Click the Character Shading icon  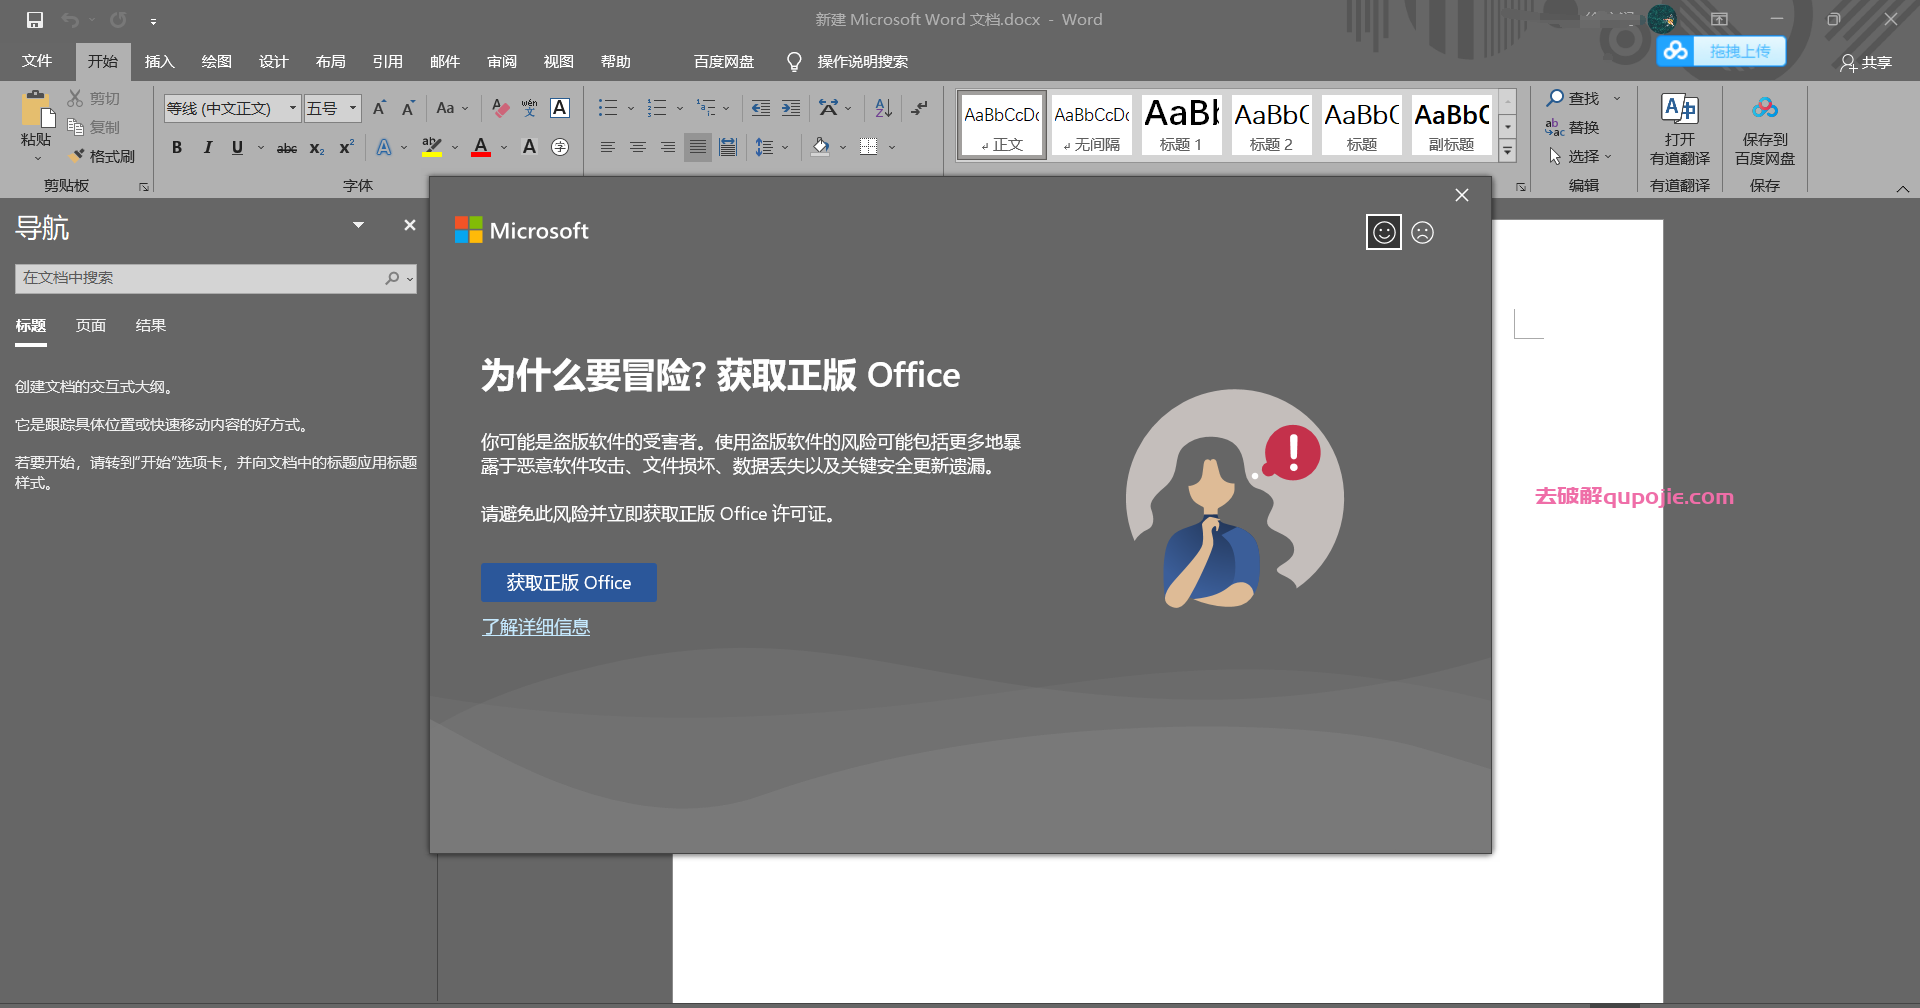pyautogui.click(x=530, y=147)
